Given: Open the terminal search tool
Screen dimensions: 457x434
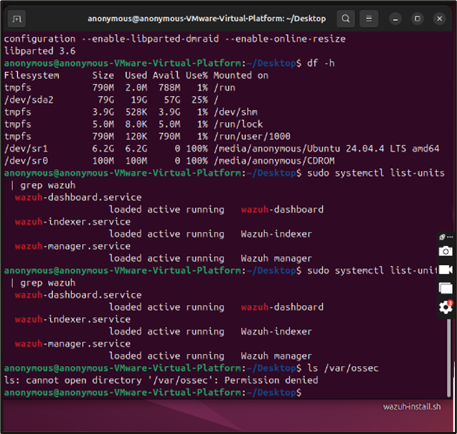Looking at the screenshot, I should [346, 18].
